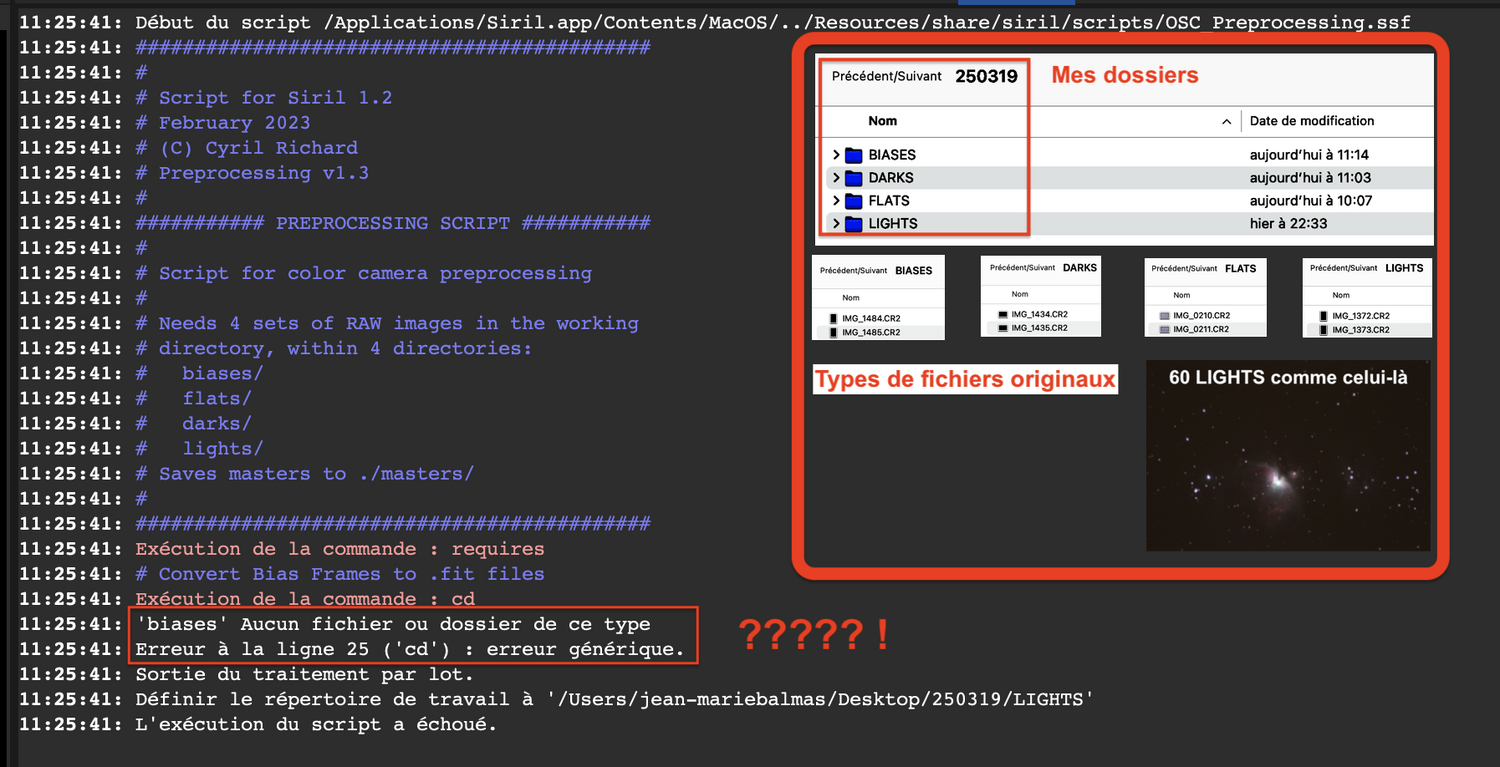Click the 'PREPROCESSING SCRIPT' banner line
This screenshot has width=1500, height=767.
393,223
